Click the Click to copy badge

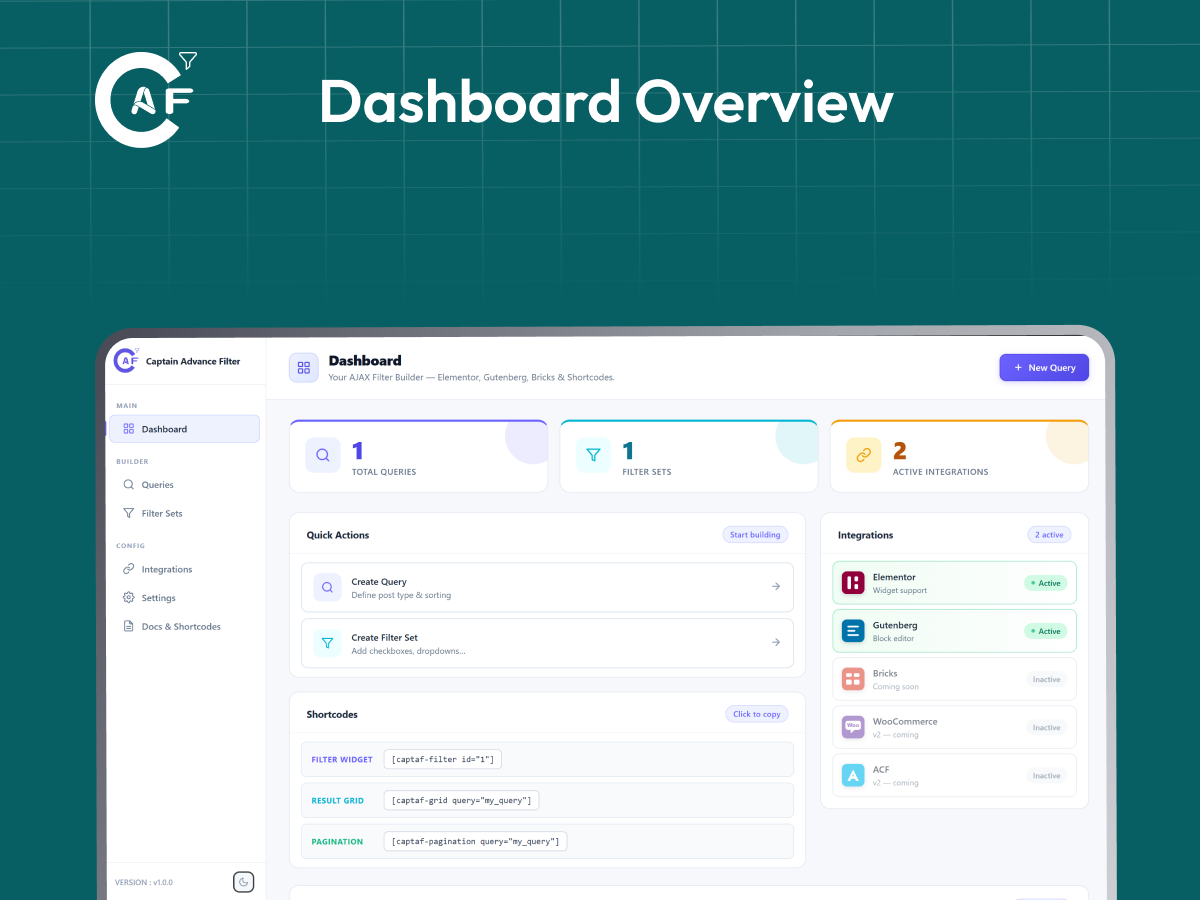tap(757, 714)
